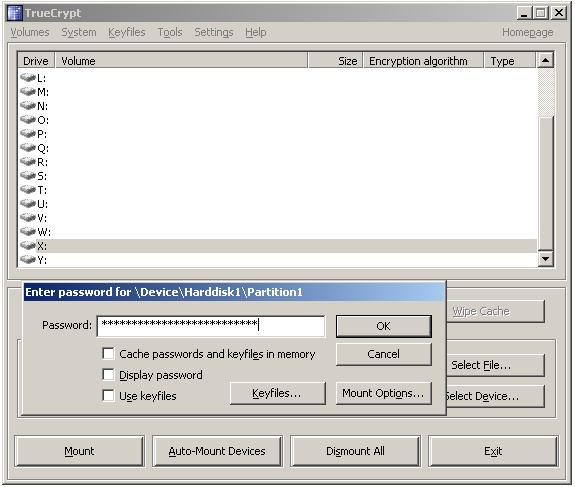
Task: Click the Select Device... button
Action: coord(495,396)
